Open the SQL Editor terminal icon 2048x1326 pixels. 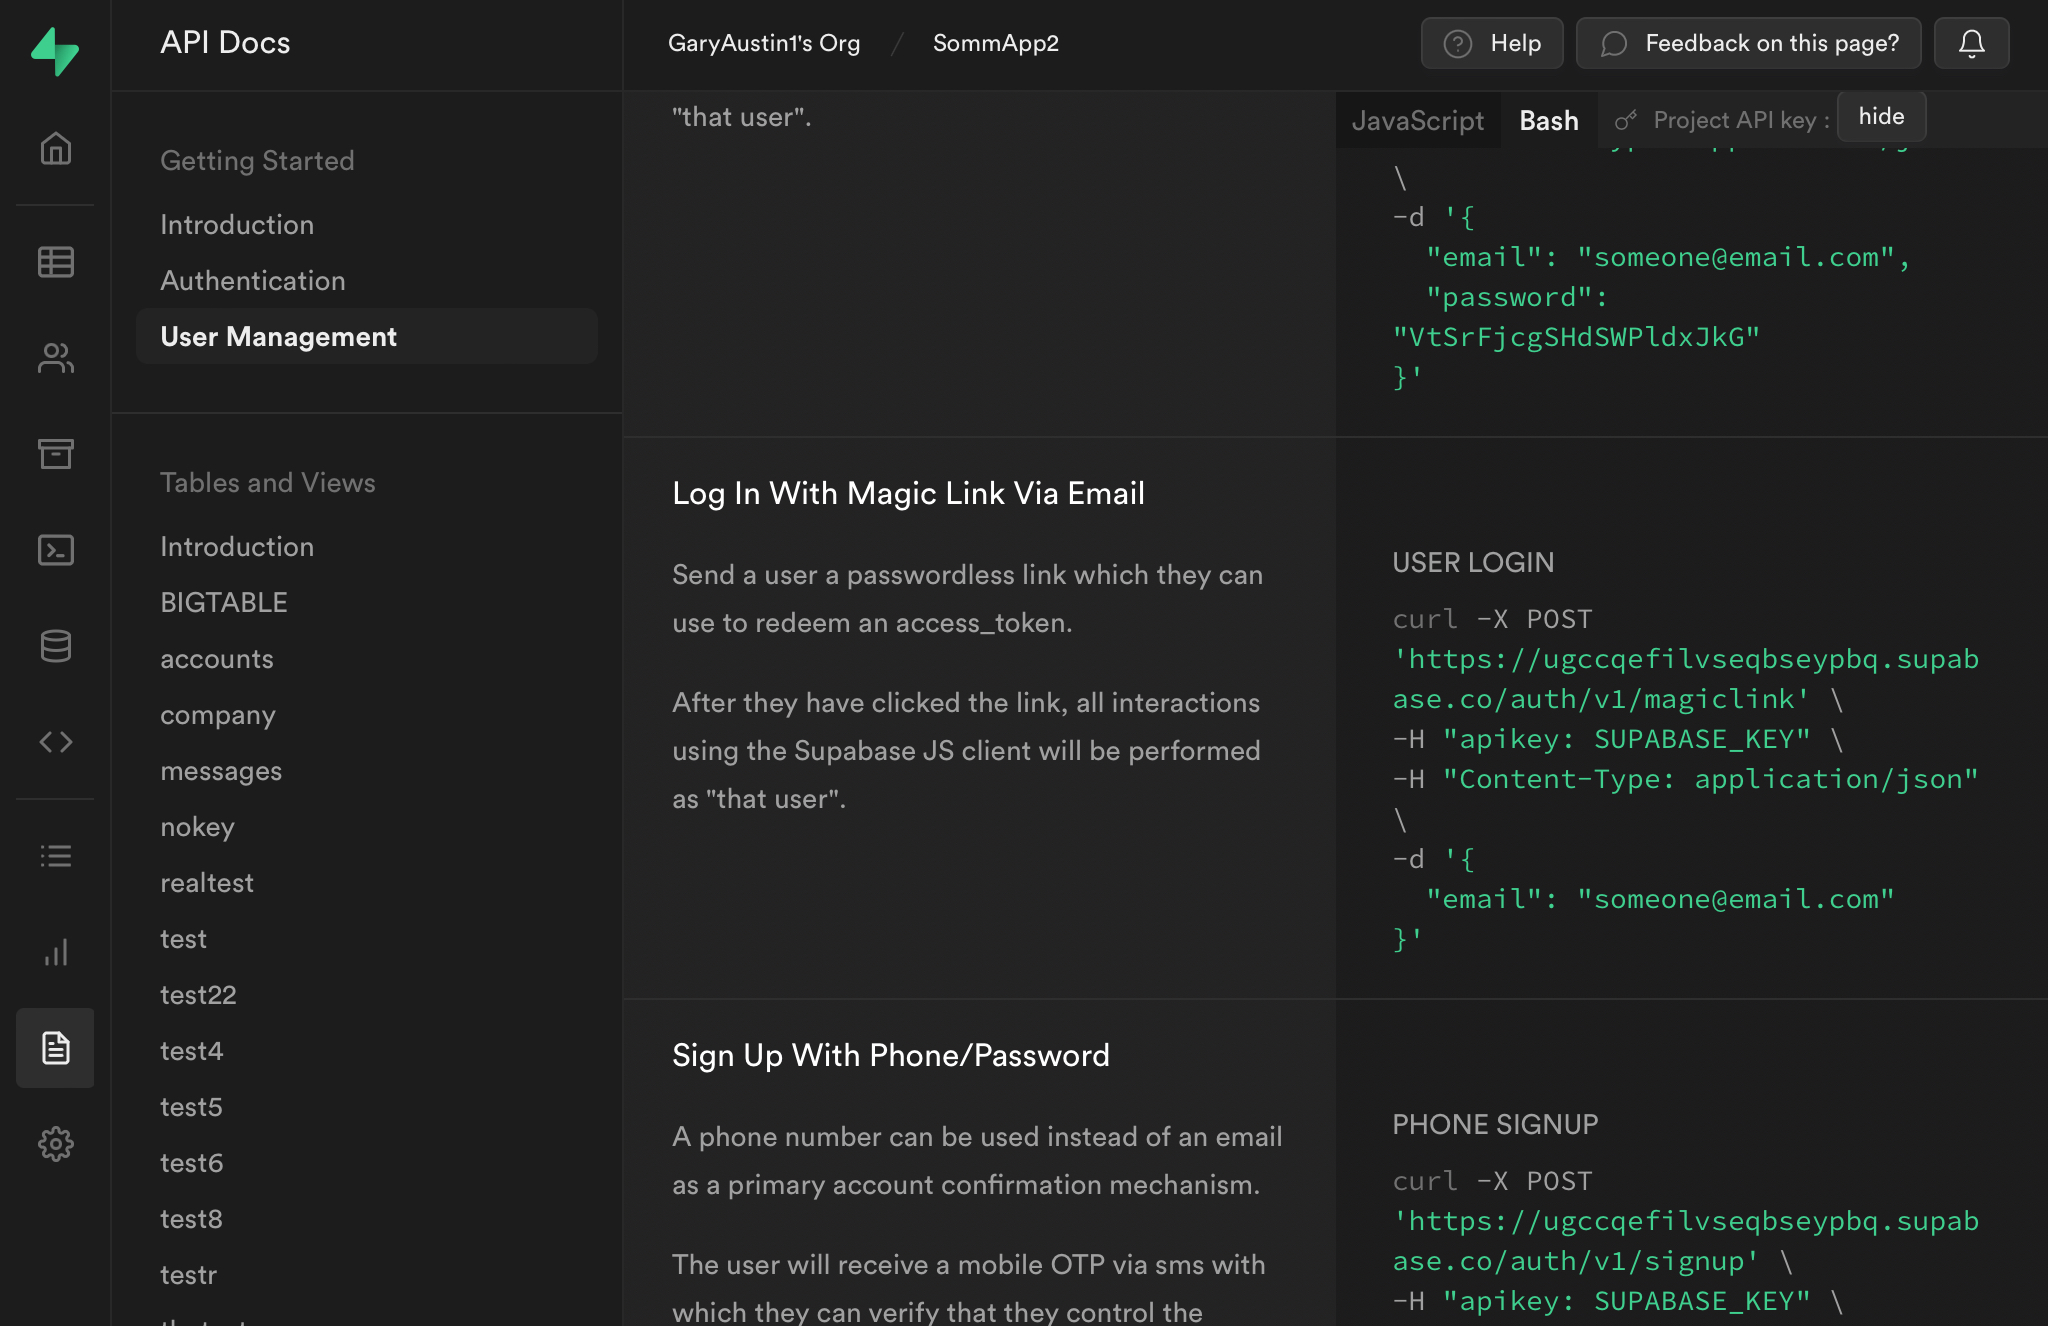pyautogui.click(x=55, y=550)
